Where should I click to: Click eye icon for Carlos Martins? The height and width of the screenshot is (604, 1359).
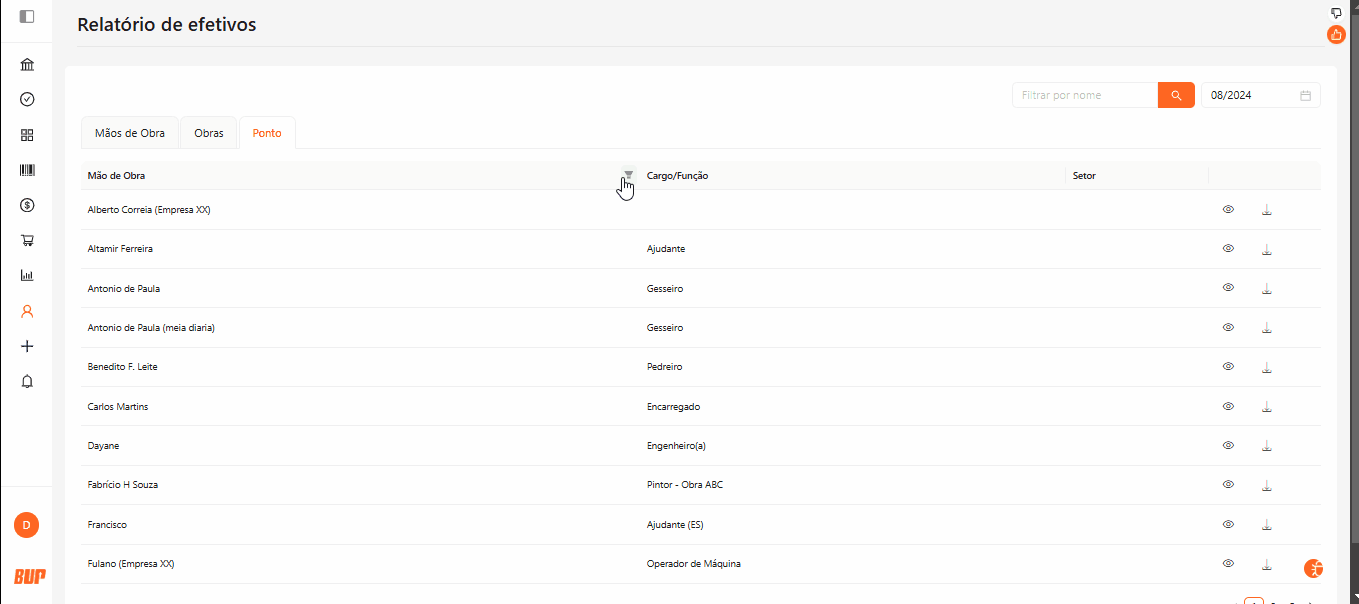tap(1228, 406)
